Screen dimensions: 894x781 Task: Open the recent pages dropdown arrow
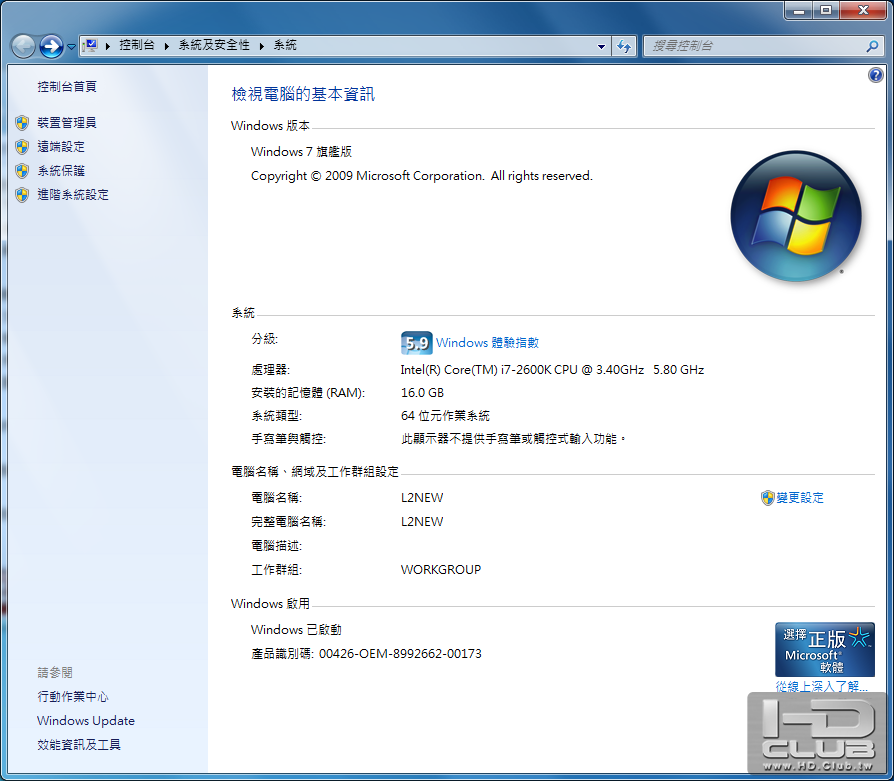pyautogui.click(x=71, y=47)
